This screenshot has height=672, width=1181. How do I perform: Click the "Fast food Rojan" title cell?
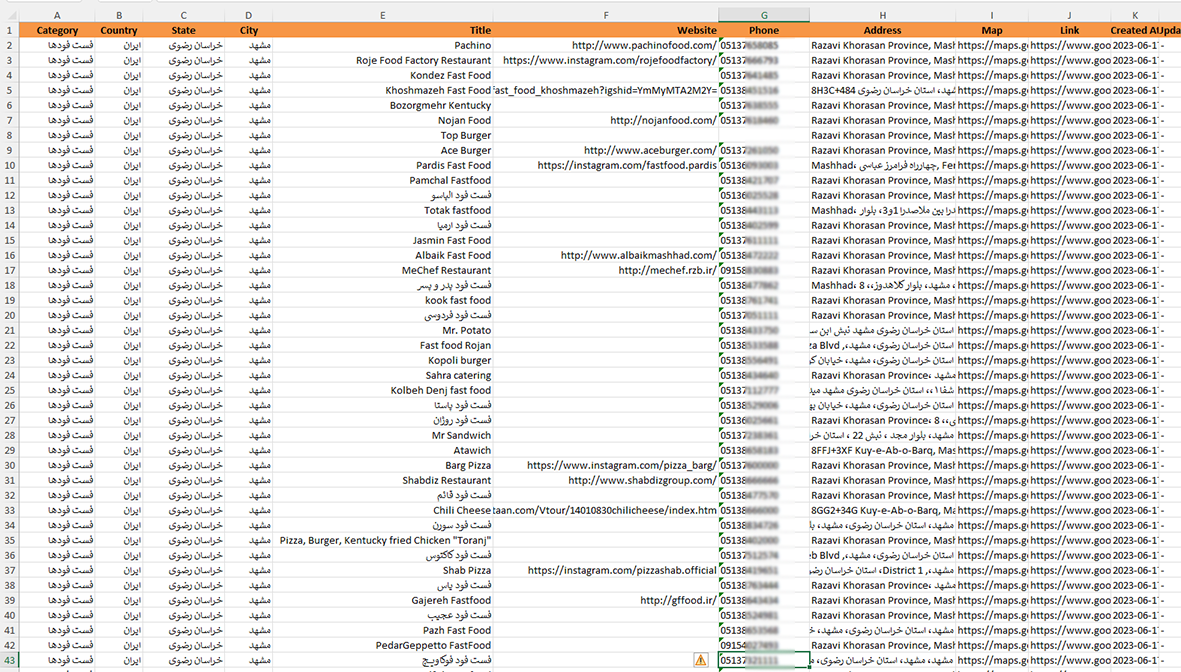pos(383,345)
